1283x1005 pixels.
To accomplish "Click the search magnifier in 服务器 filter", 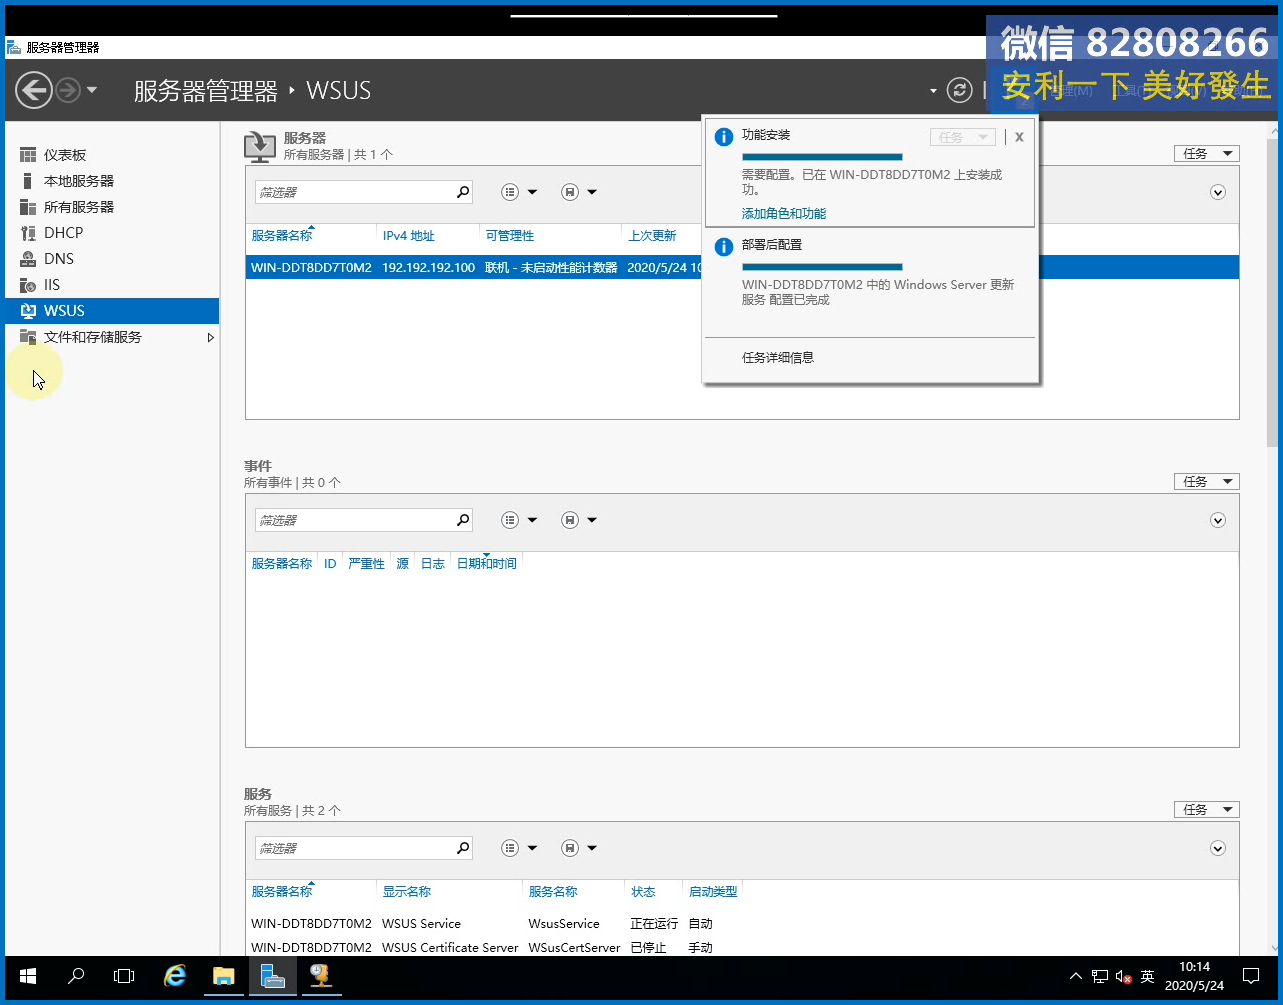I will click(463, 192).
